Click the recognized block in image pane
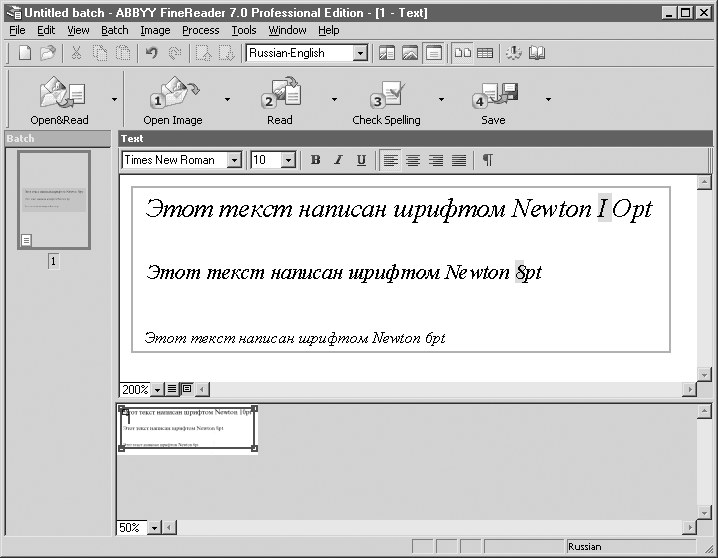 coord(188,429)
